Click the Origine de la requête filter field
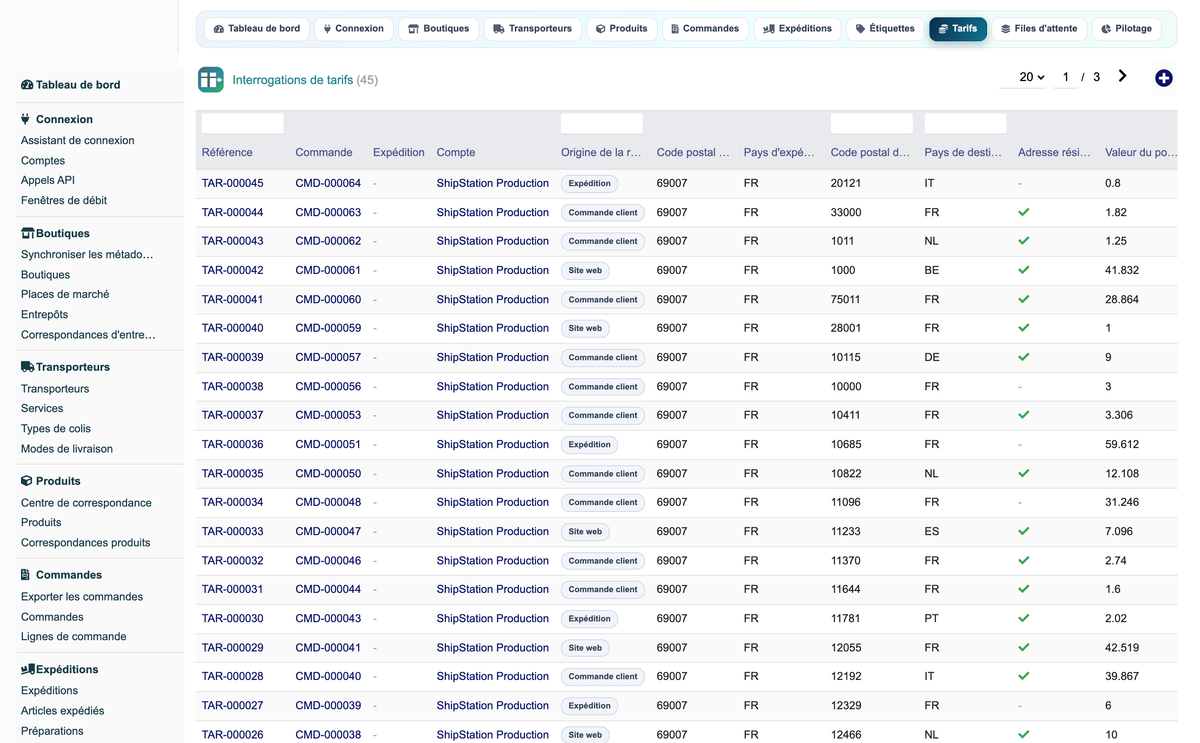 pyautogui.click(x=602, y=123)
